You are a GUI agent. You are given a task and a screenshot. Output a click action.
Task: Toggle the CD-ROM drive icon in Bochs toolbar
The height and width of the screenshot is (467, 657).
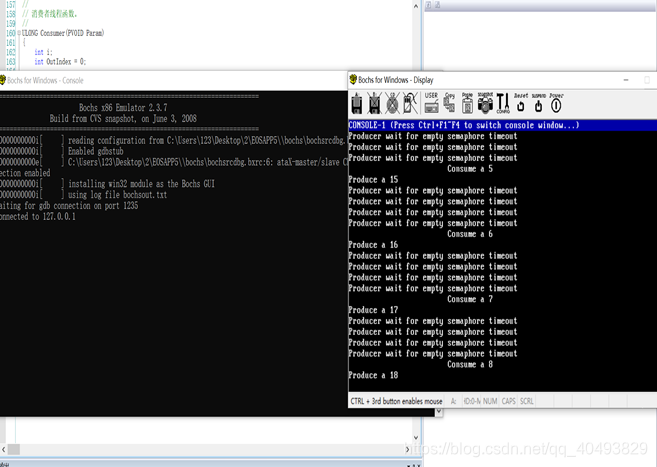click(x=393, y=103)
